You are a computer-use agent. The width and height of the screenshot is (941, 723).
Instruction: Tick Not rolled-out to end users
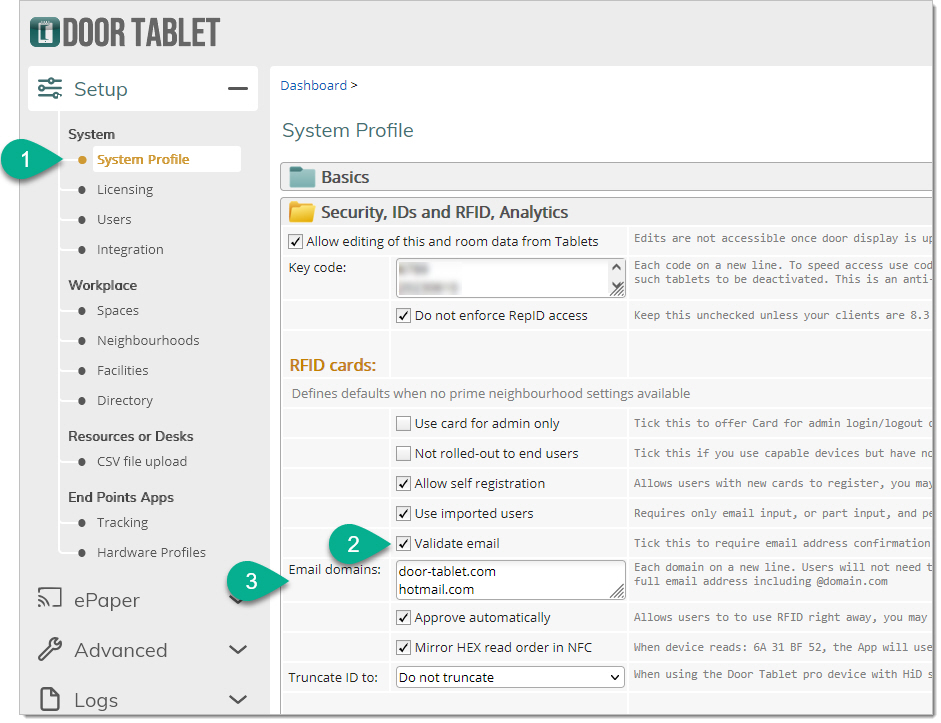(x=404, y=454)
